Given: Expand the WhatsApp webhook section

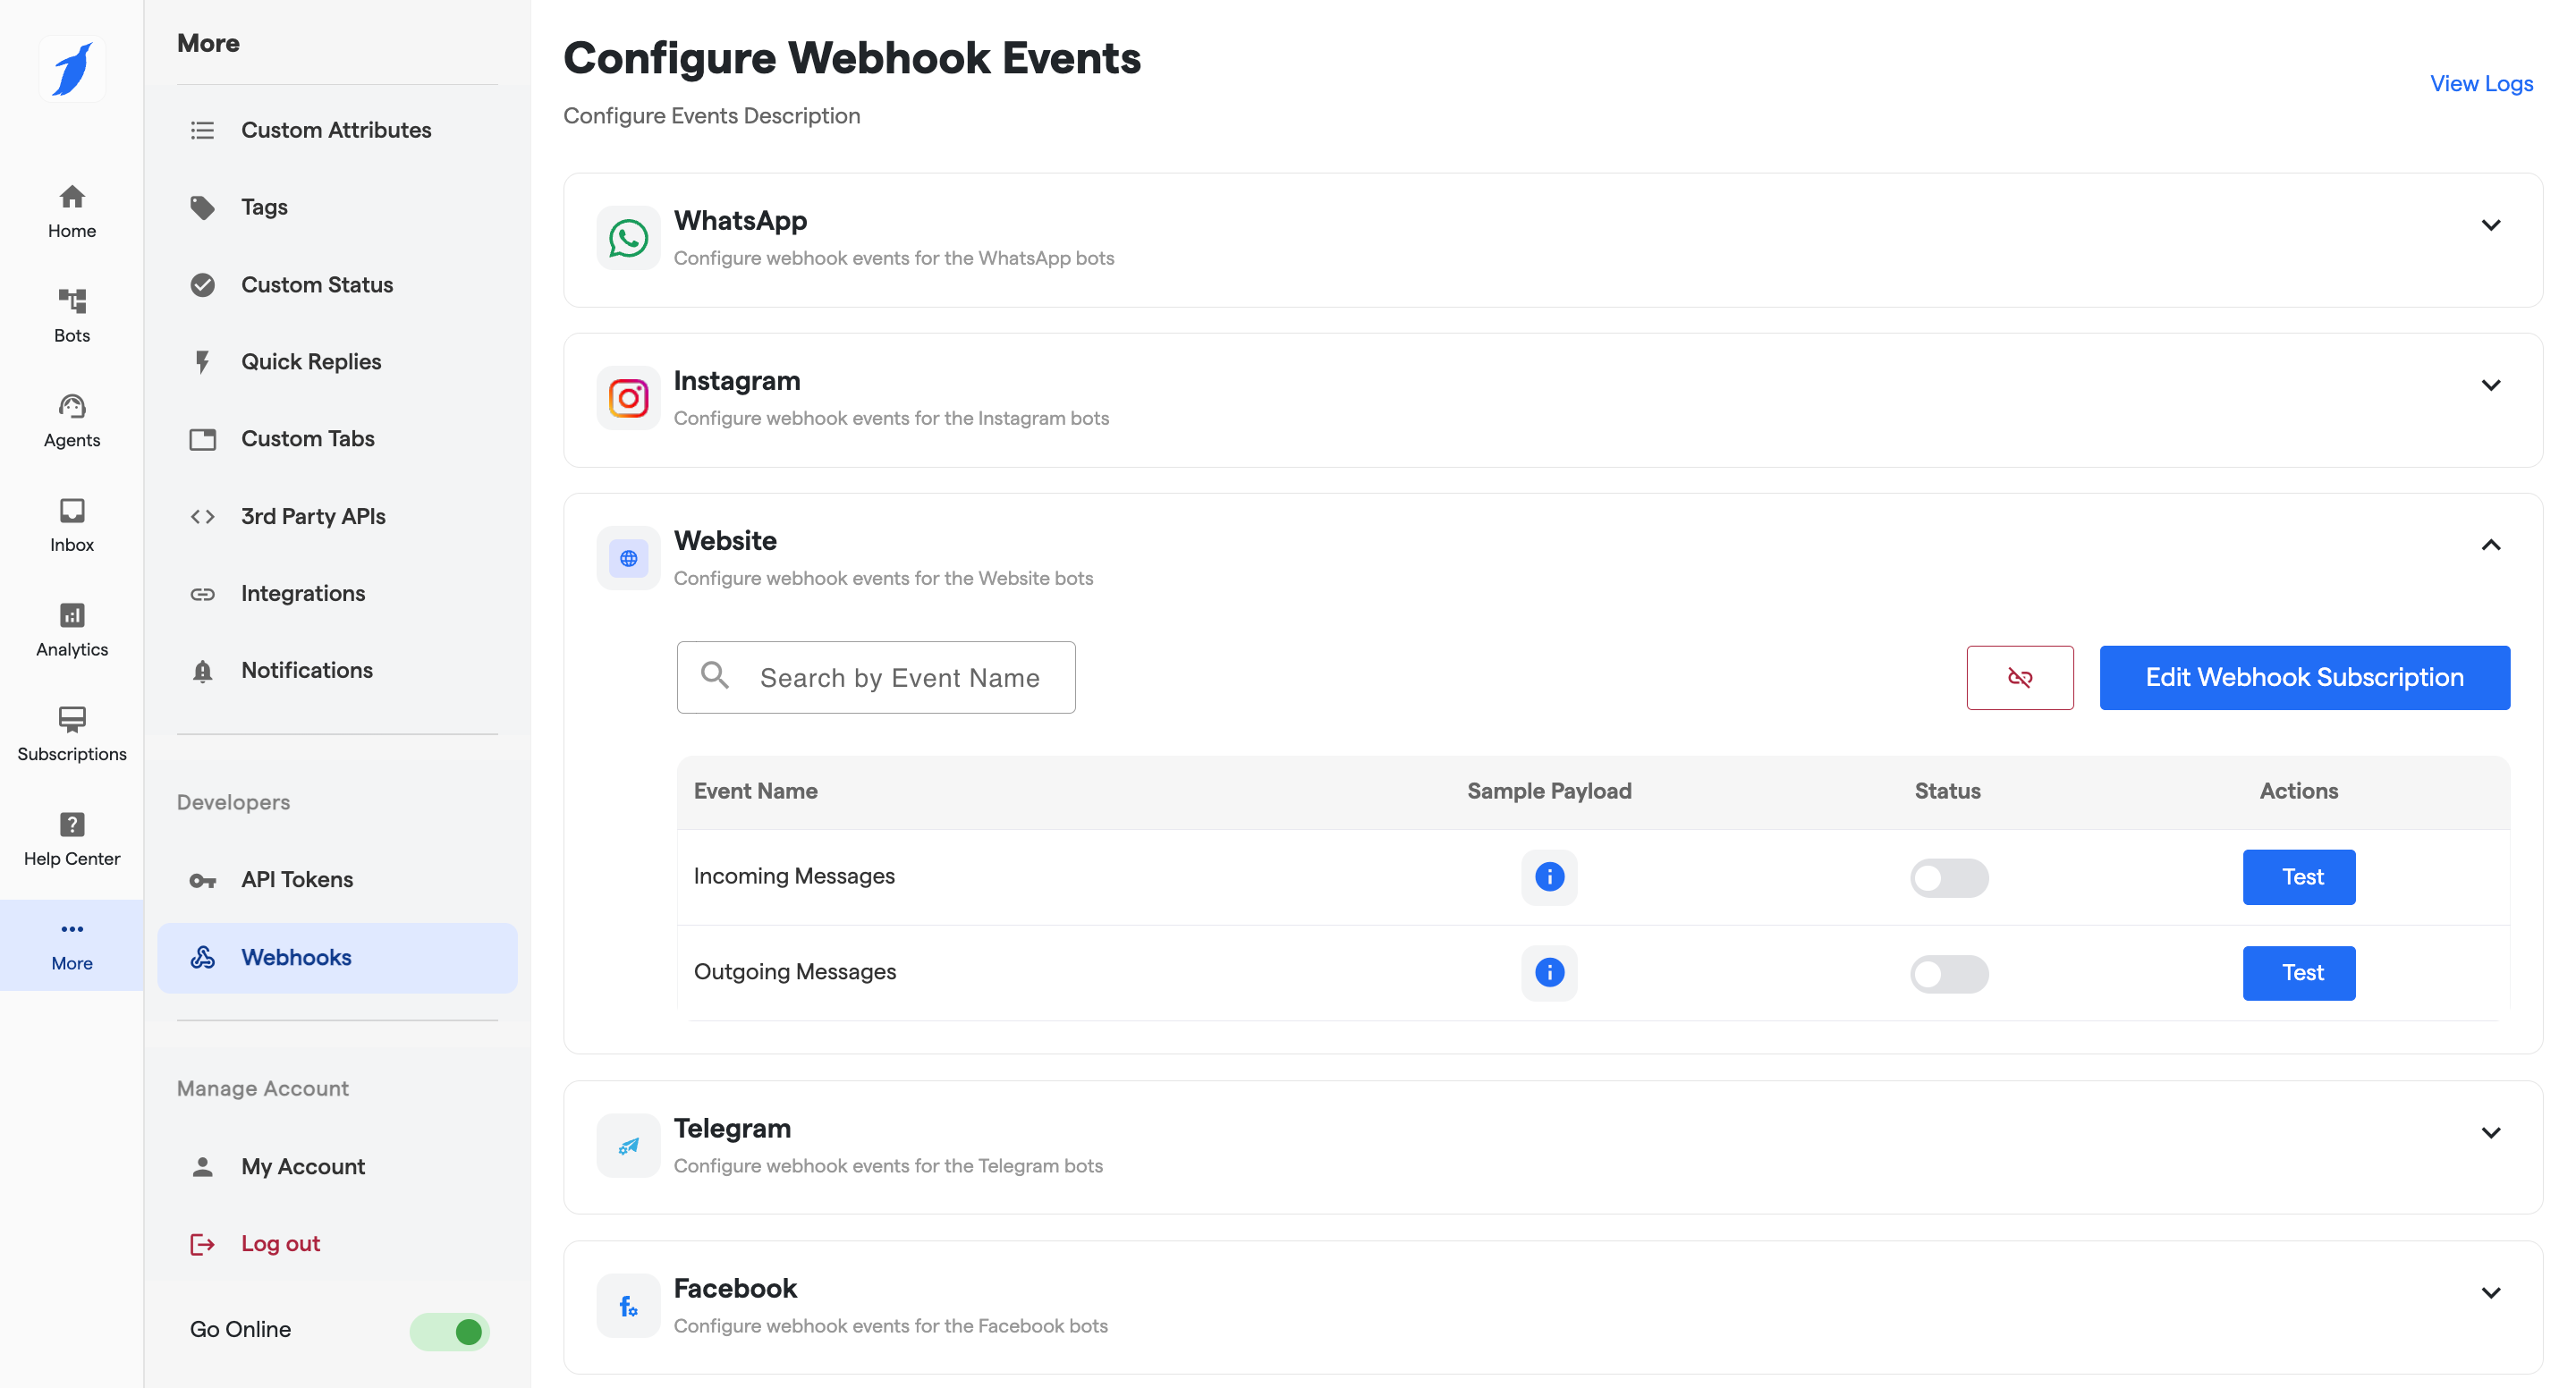Looking at the screenshot, I should (2489, 225).
